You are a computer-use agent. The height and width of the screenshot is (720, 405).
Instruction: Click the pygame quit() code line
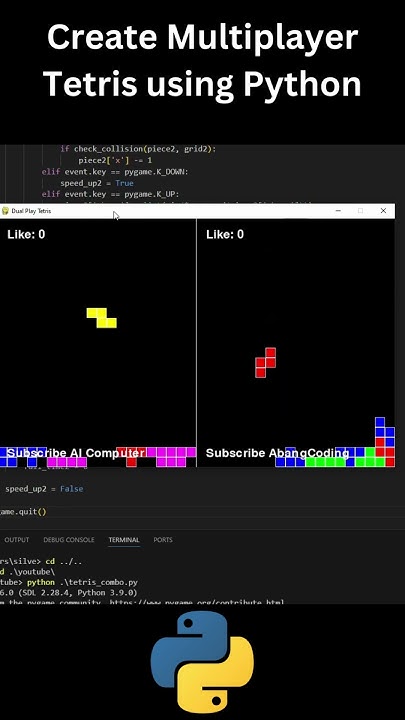pyautogui.click(x=23, y=511)
